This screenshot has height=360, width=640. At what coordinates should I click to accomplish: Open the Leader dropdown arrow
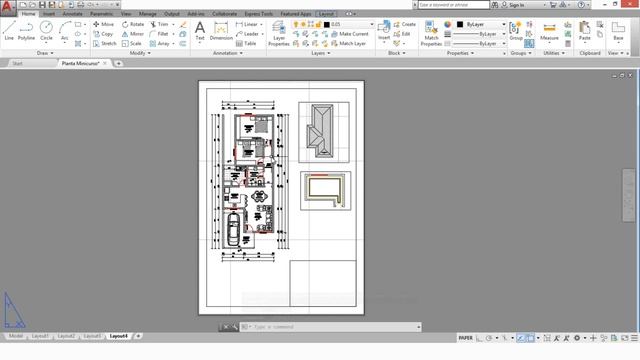262,34
